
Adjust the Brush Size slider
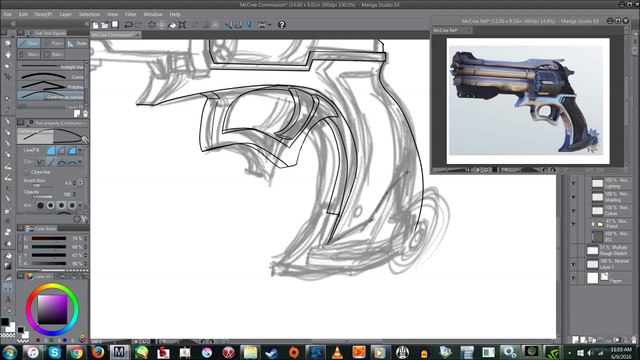pos(42,185)
